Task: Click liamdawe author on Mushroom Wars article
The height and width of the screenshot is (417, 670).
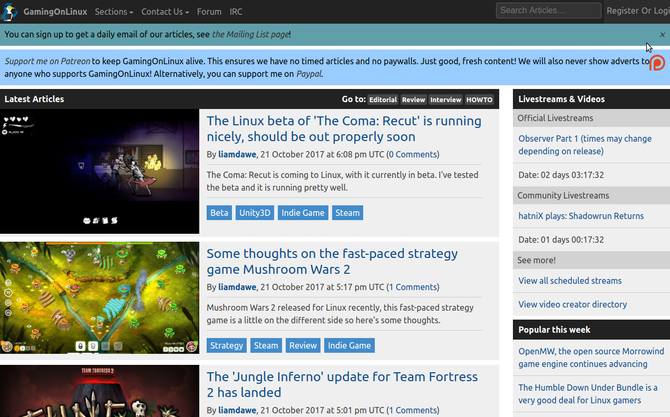Action: tap(237, 287)
